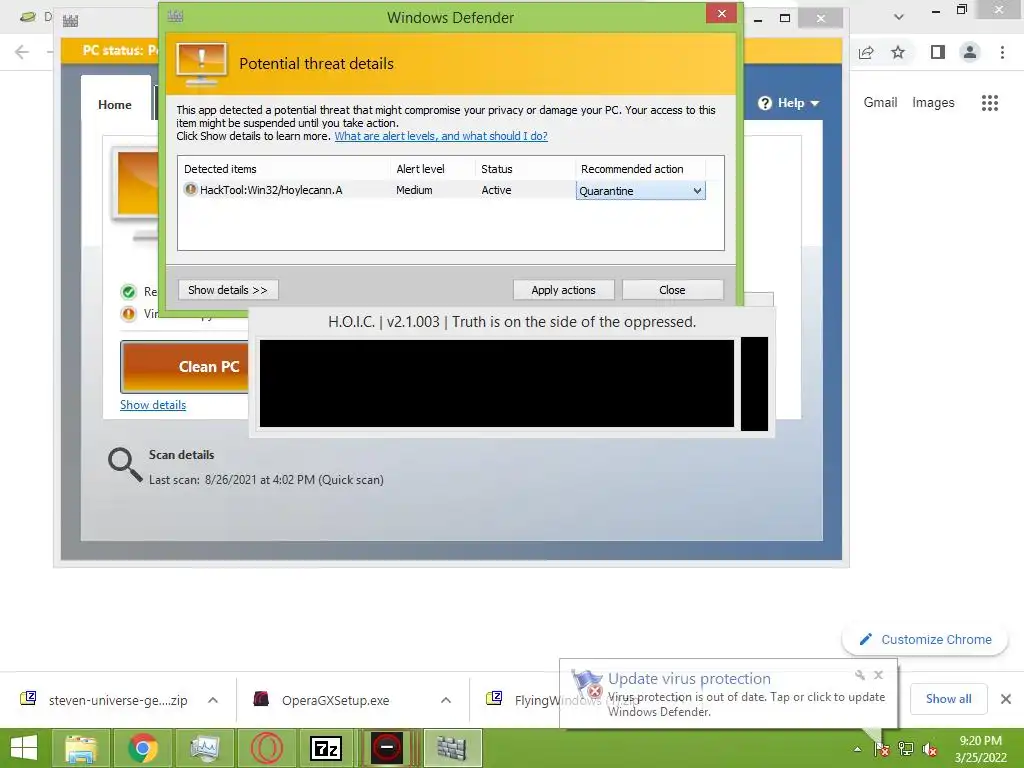The height and width of the screenshot is (768, 1024).
Task: Open the Show details link under Clean PC
Action: pyautogui.click(x=153, y=405)
